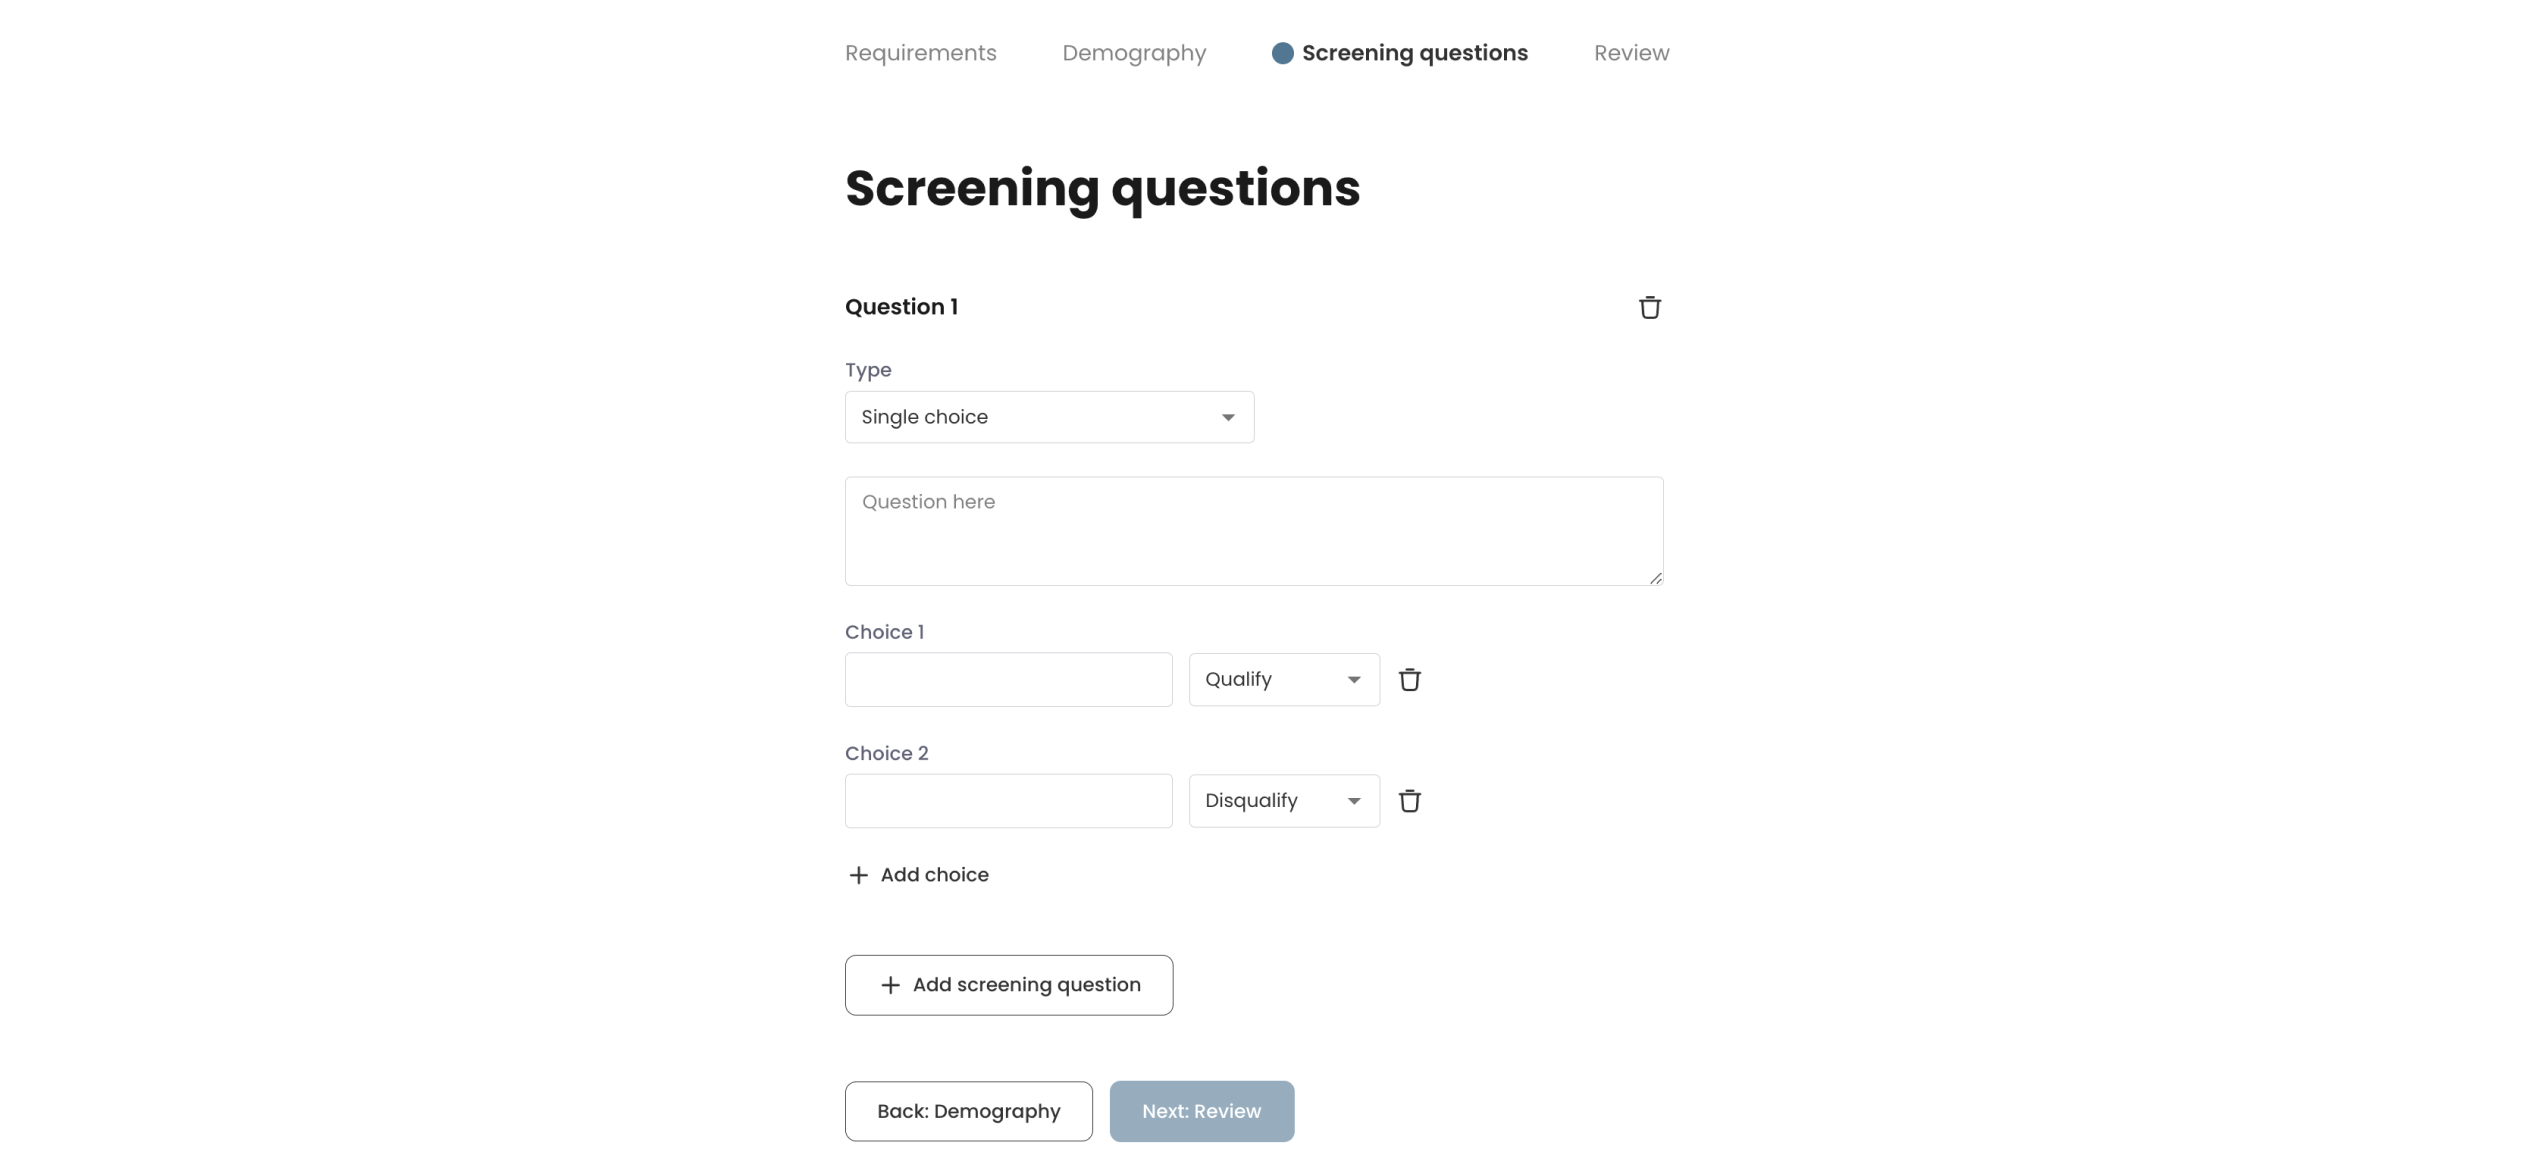Open the question Type dropdown
This screenshot has width=2540, height=1176.
coord(1048,417)
